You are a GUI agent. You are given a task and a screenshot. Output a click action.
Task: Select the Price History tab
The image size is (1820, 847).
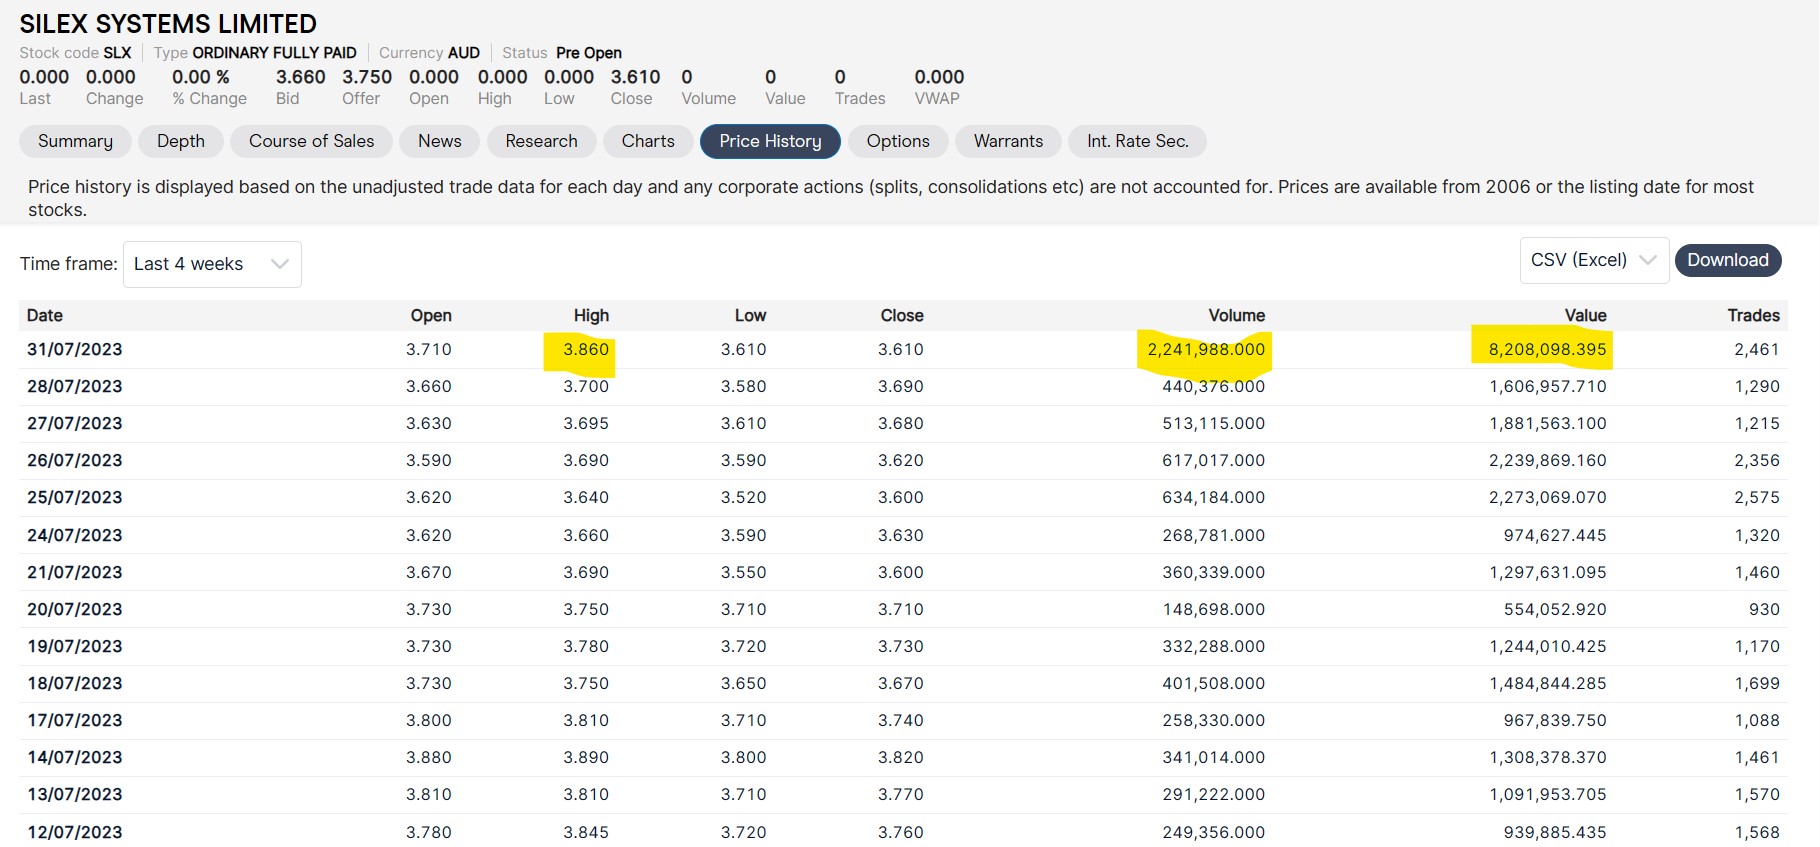click(770, 141)
